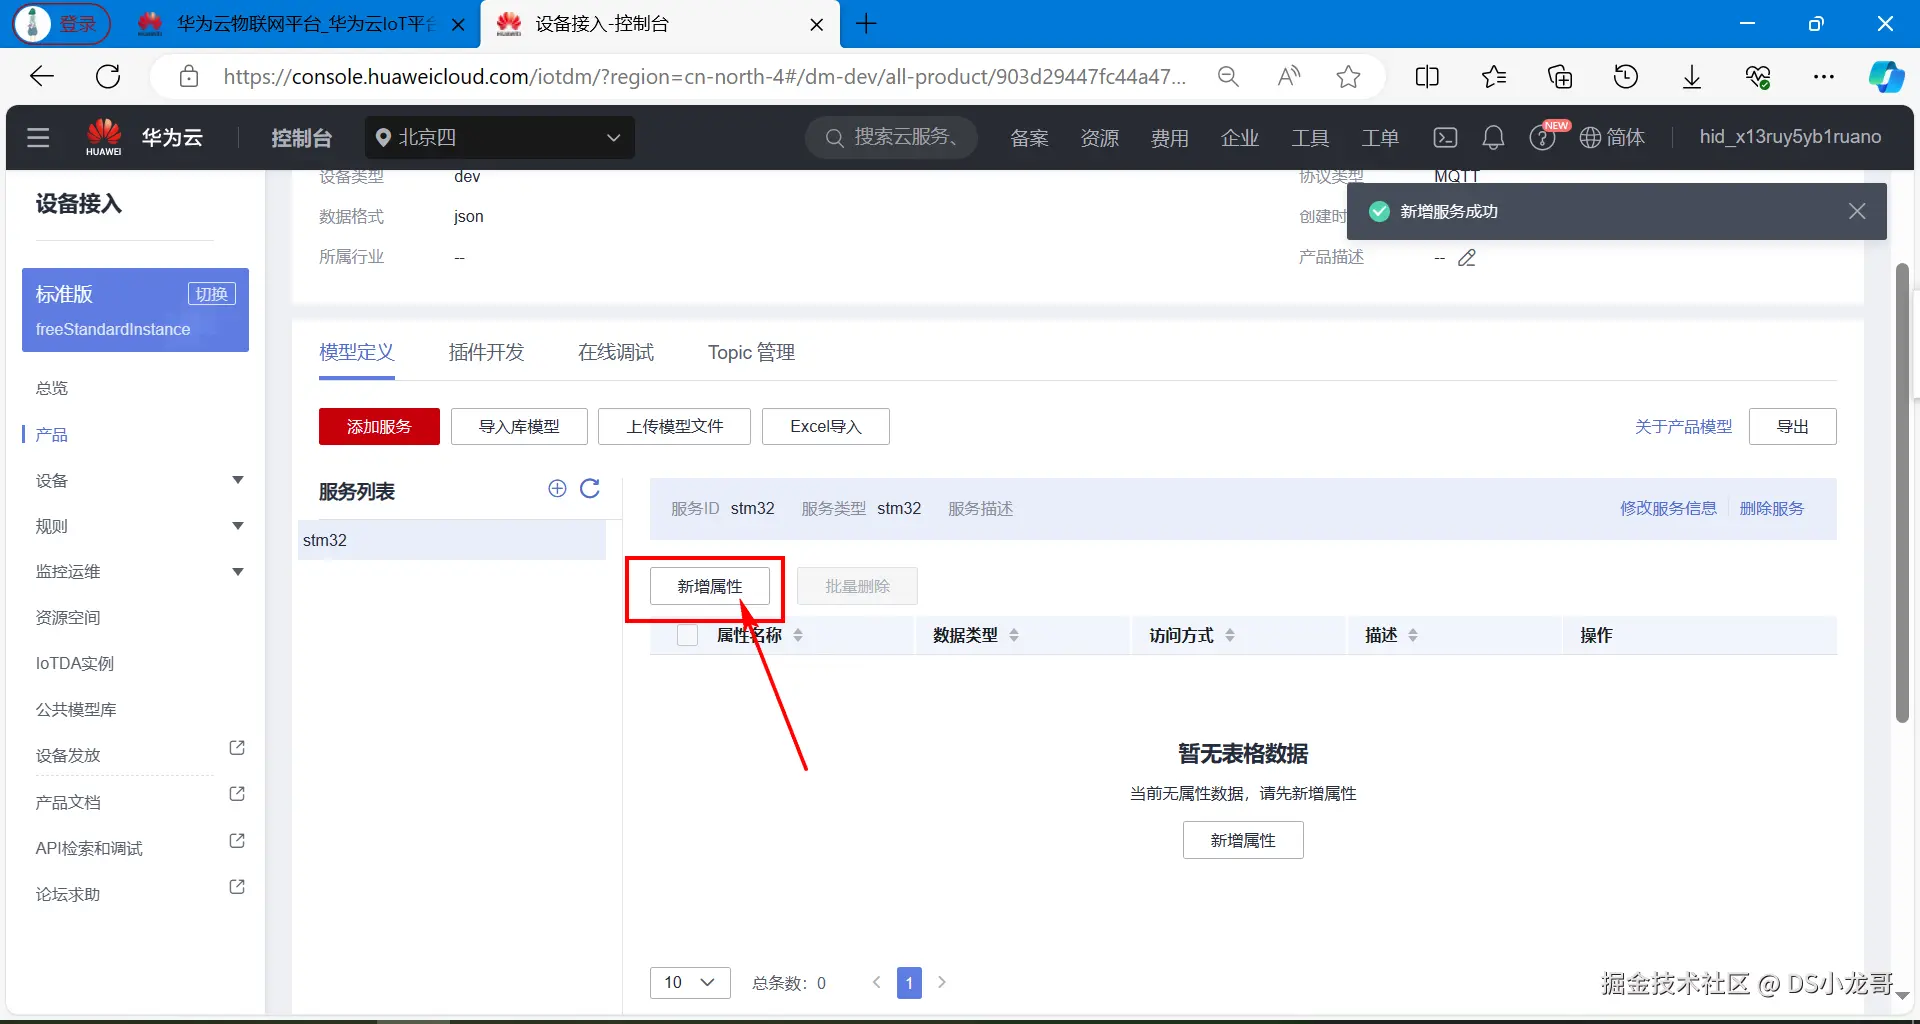Select the stm32 service in list
This screenshot has width=1920, height=1024.
click(x=452, y=540)
